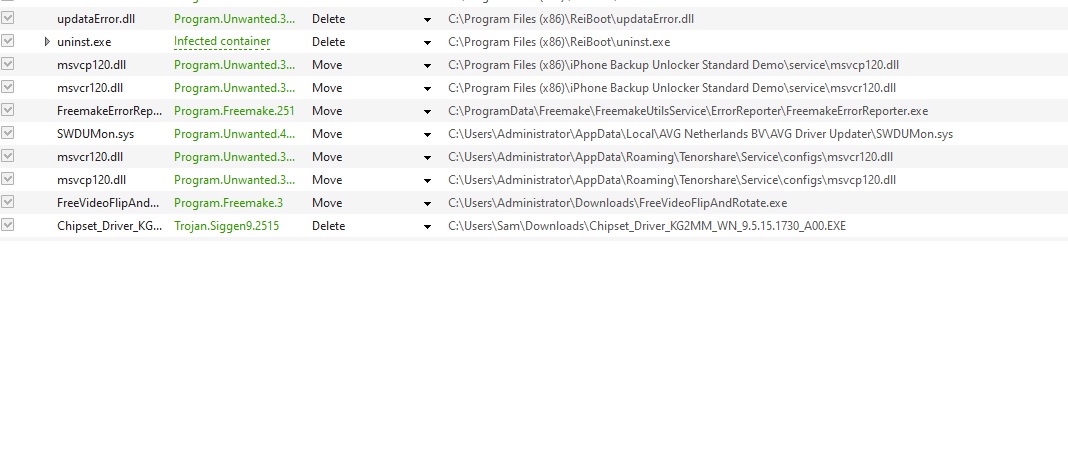
Task: Expand the uninst.exe infected container row
Action: tap(47, 42)
